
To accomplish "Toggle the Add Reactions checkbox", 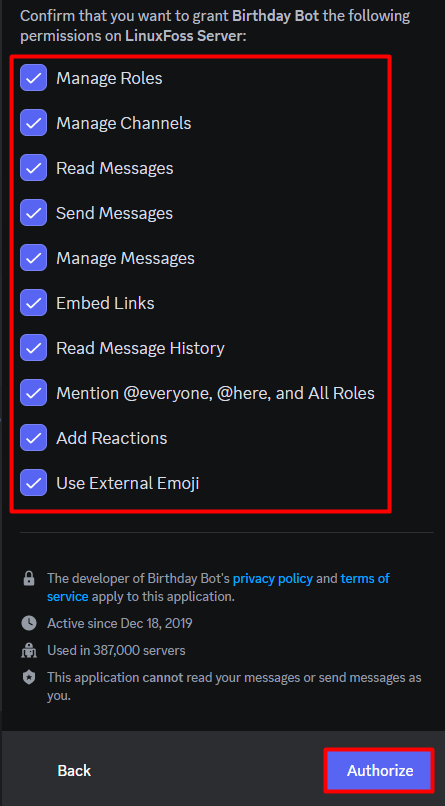I will (33, 438).
